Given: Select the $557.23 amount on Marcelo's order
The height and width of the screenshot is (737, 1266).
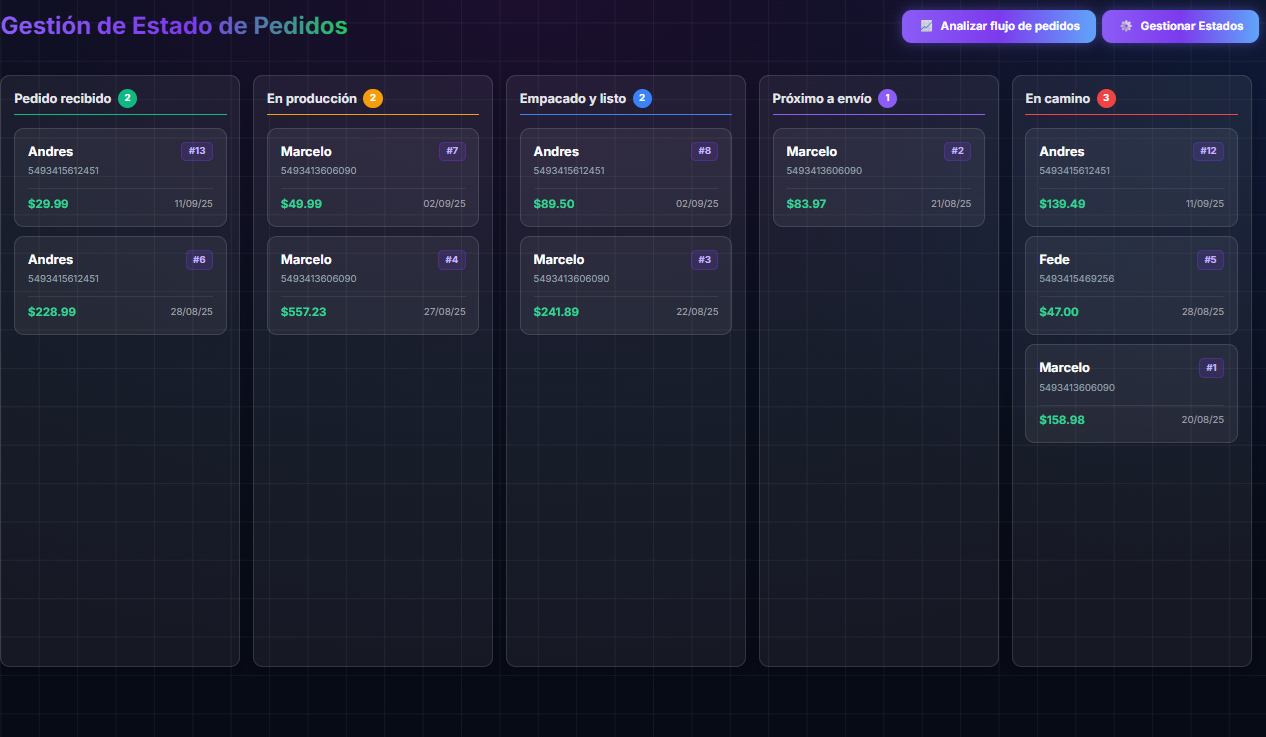Looking at the screenshot, I should pyautogui.click(x=304, y=311).
